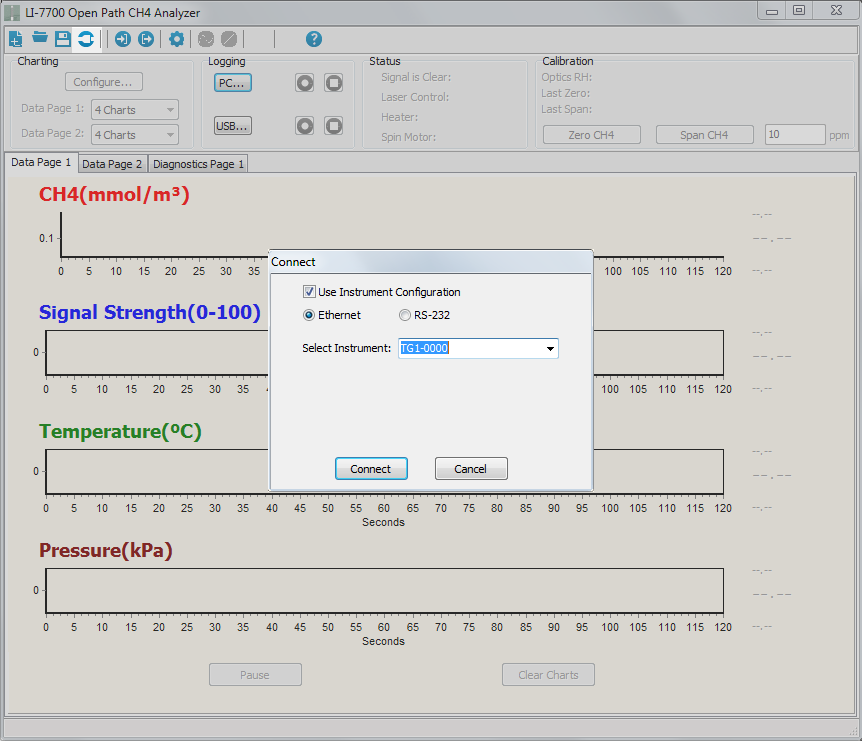
Task: Open help with the question mark icon
Action: click(314, 39)
